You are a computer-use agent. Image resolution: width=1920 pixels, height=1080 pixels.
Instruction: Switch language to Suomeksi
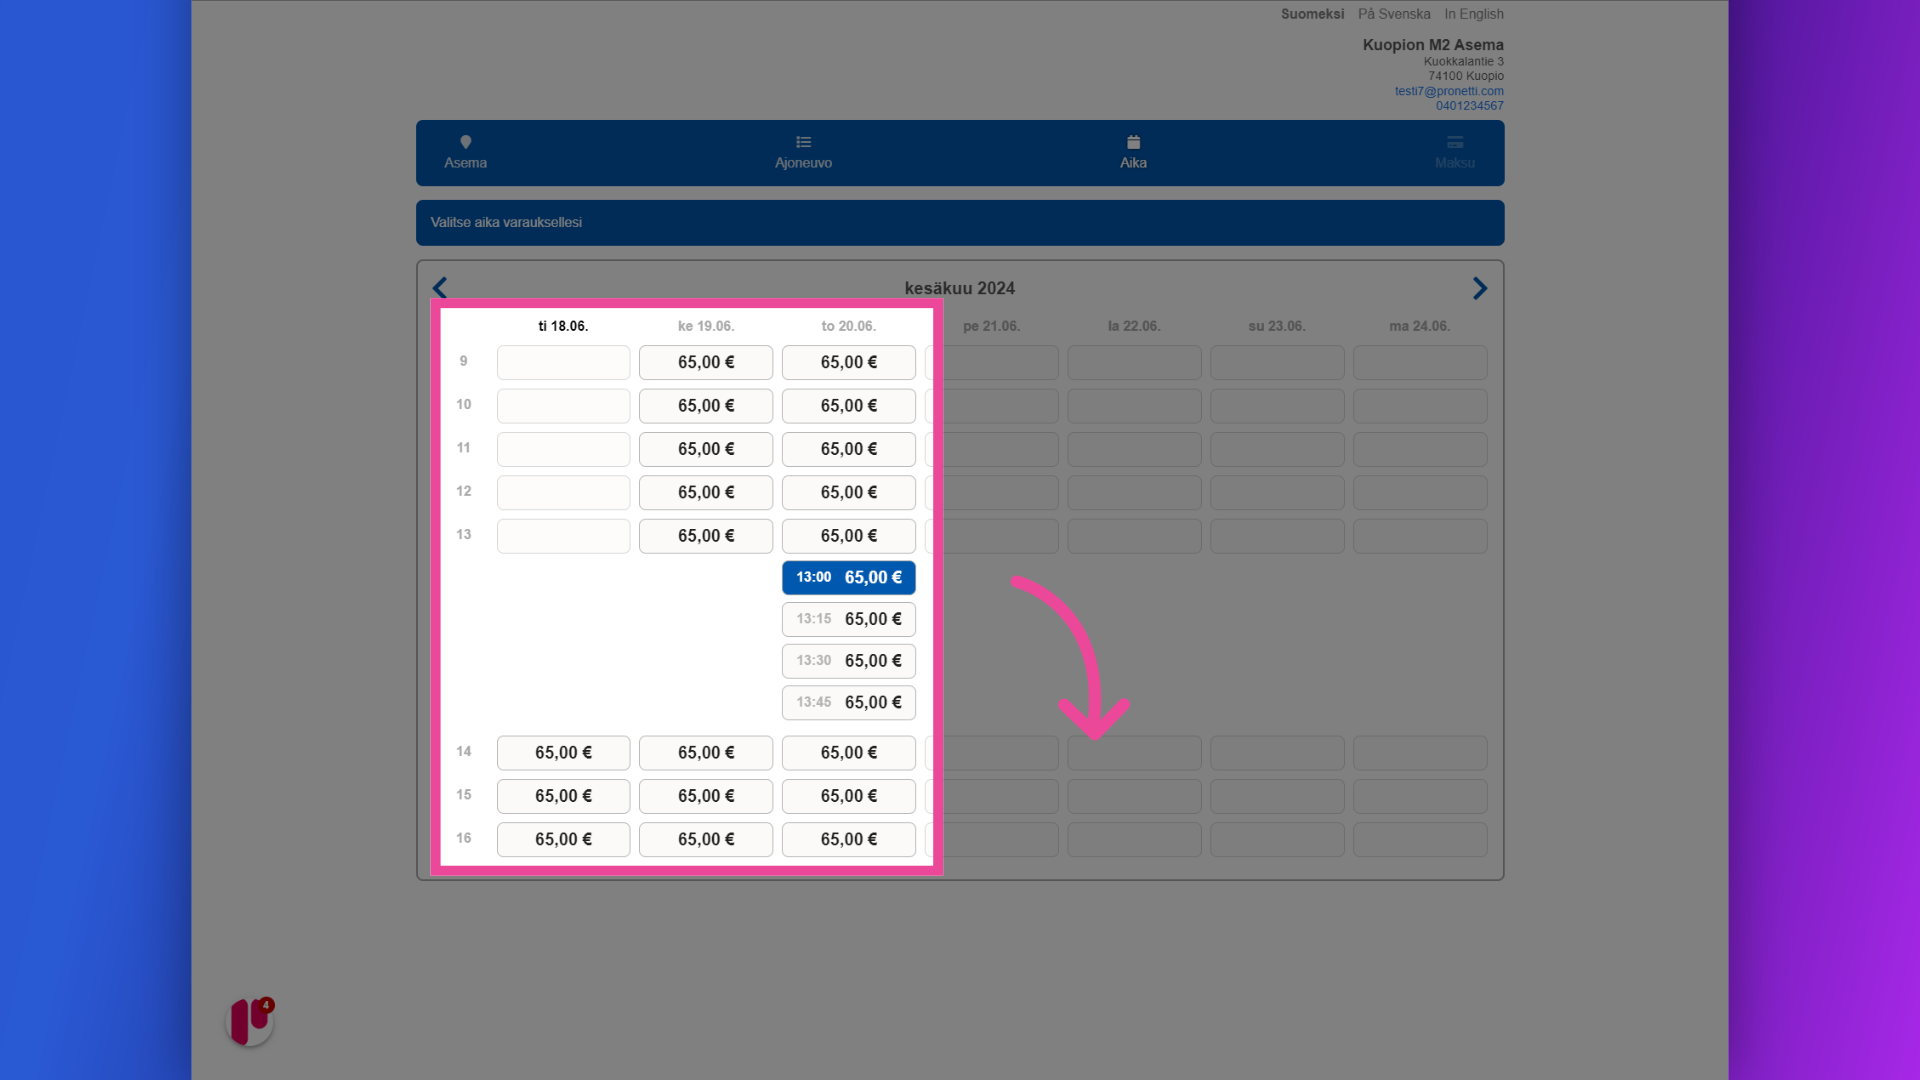(1312, 14)
